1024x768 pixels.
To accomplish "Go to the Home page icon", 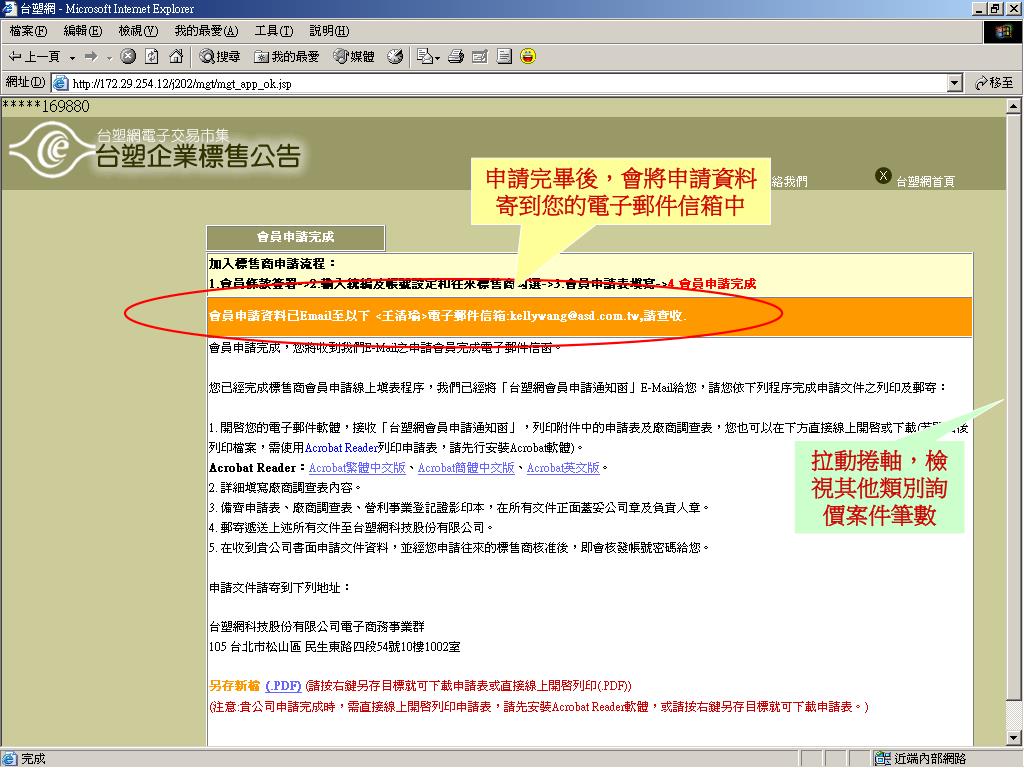I will click(176, 57).
